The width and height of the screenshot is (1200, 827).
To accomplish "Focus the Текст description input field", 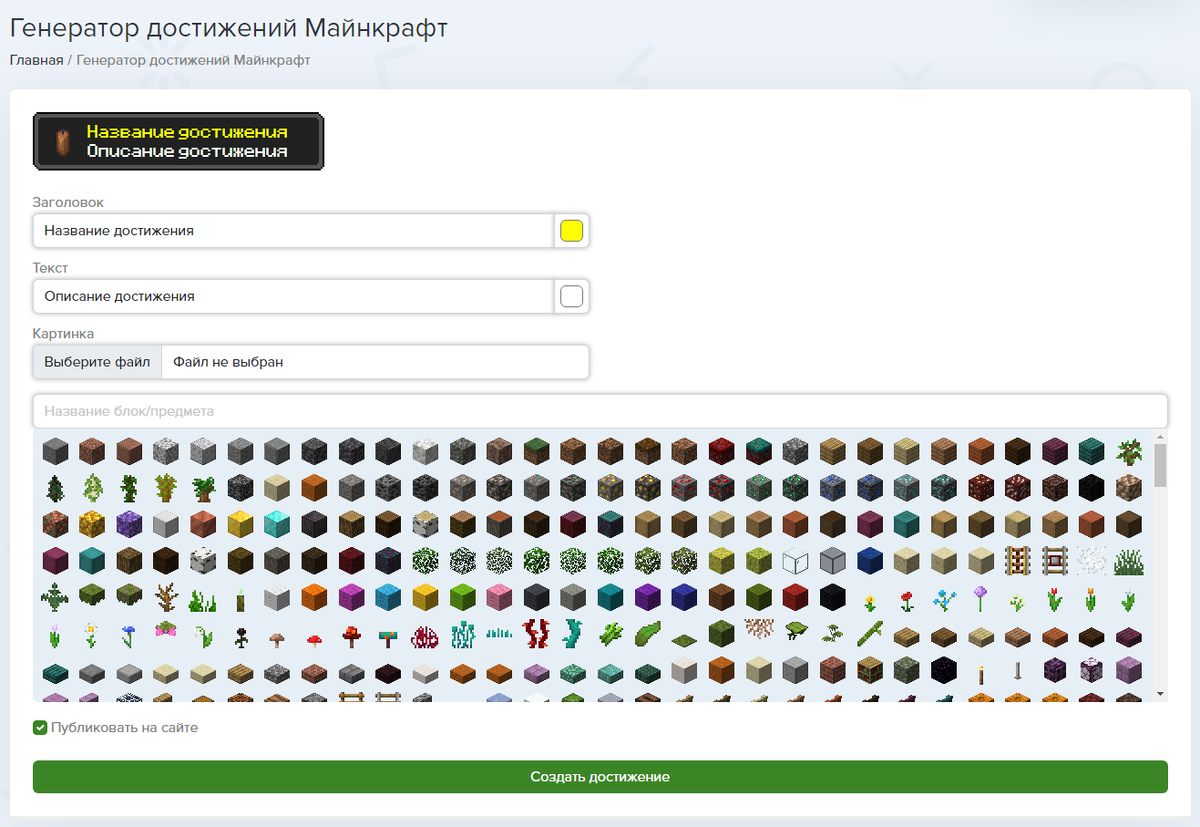I will 293,297.
